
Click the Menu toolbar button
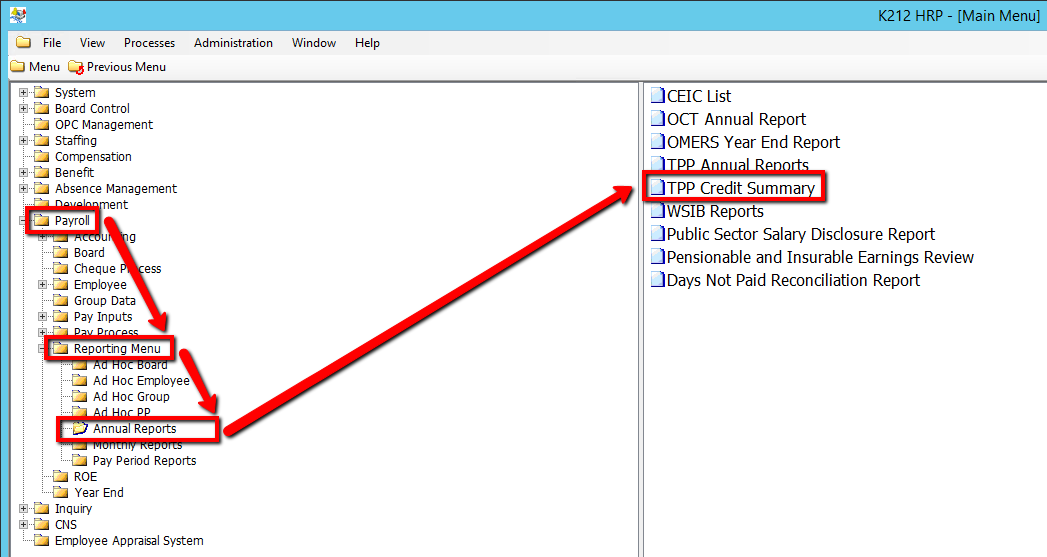(35, 67)
